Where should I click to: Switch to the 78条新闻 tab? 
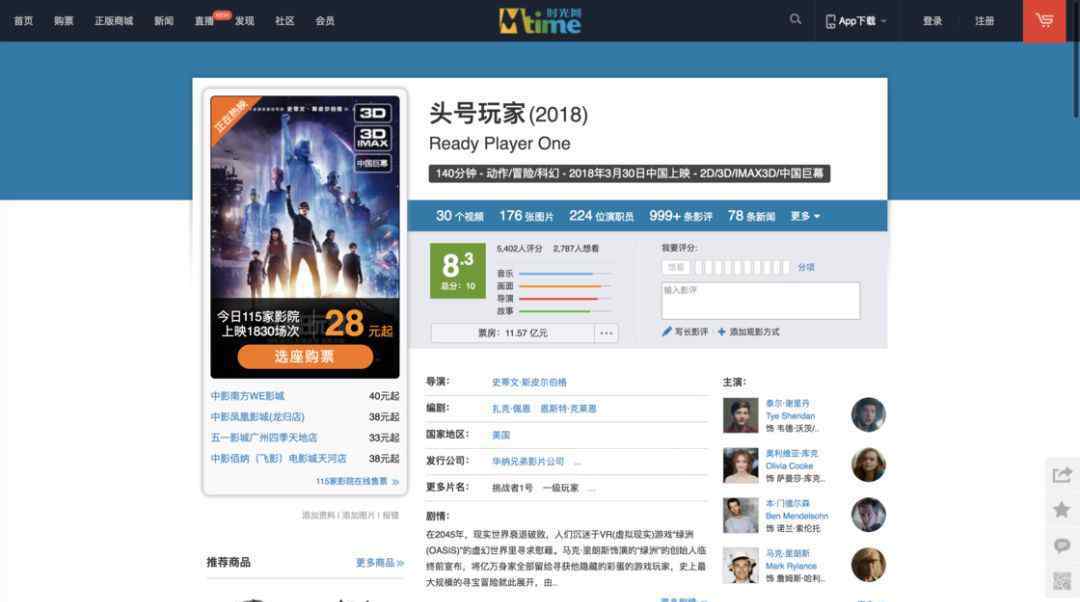751,216
